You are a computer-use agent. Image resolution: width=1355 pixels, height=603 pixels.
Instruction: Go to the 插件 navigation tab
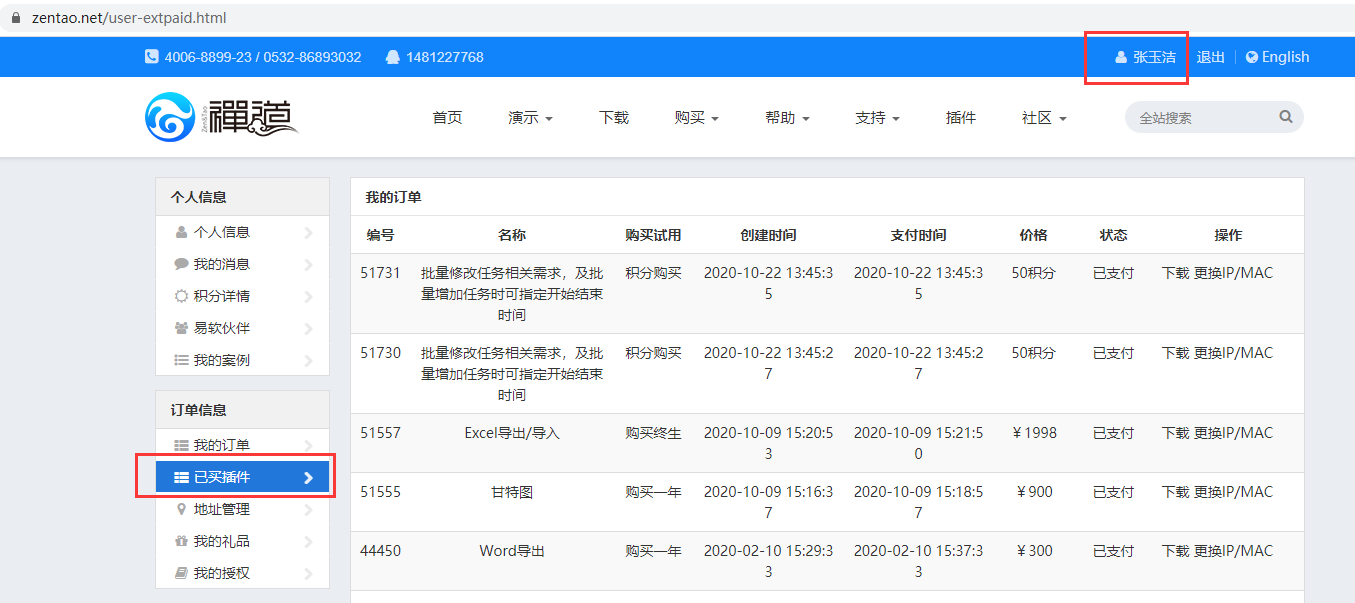pyautogui.click(x=960, y=118)
